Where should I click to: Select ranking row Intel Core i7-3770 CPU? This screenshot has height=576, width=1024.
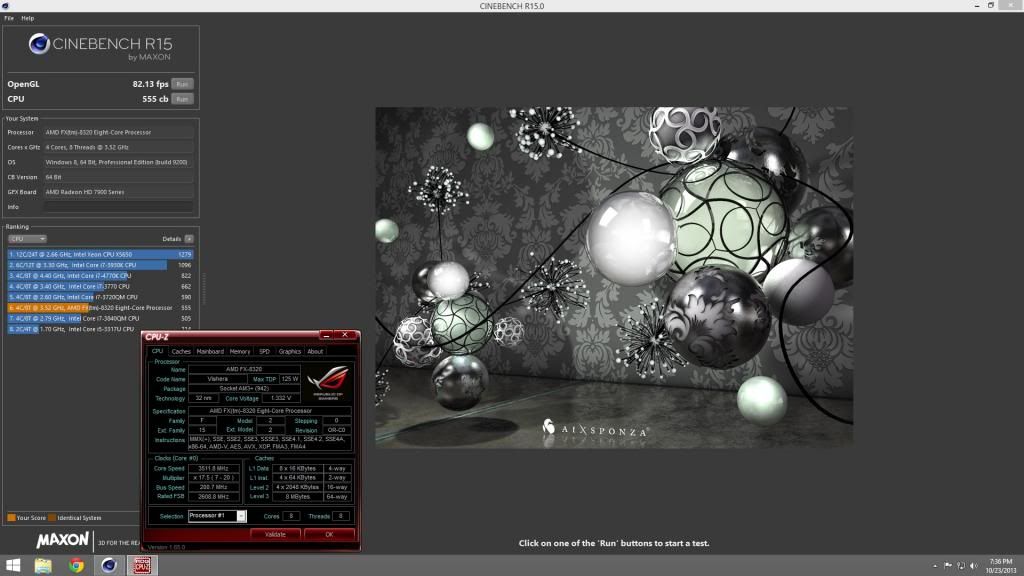point(101,286)
